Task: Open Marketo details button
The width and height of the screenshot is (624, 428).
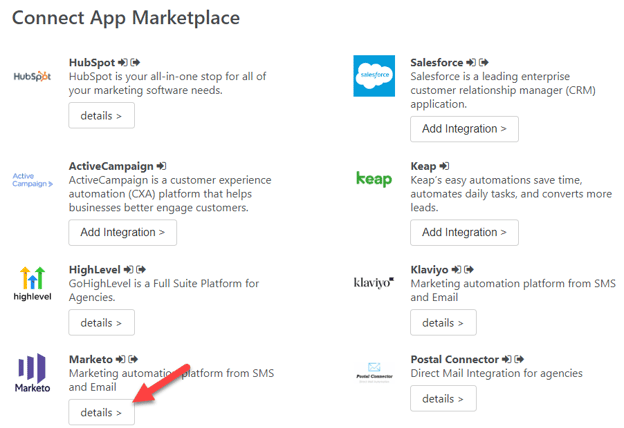Action: click(x=101, y=412)
